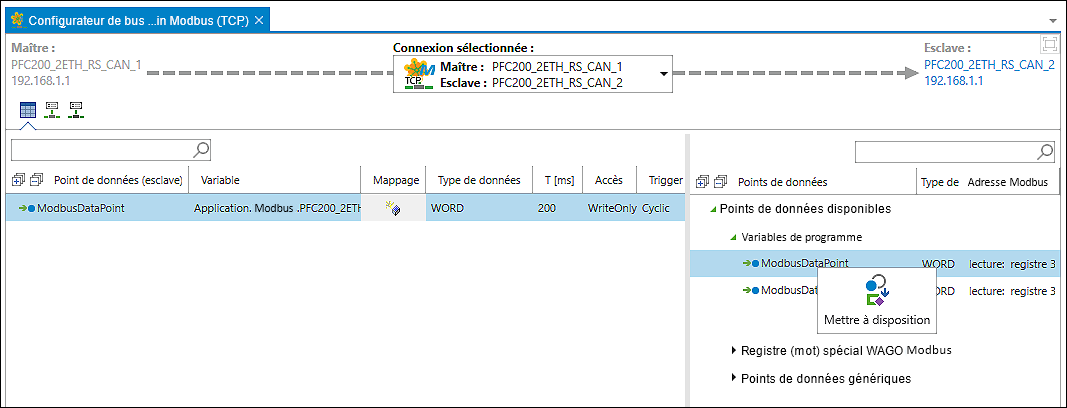Click the Type de column header on right
1067x408 pixels.
(x=940, y=182)
